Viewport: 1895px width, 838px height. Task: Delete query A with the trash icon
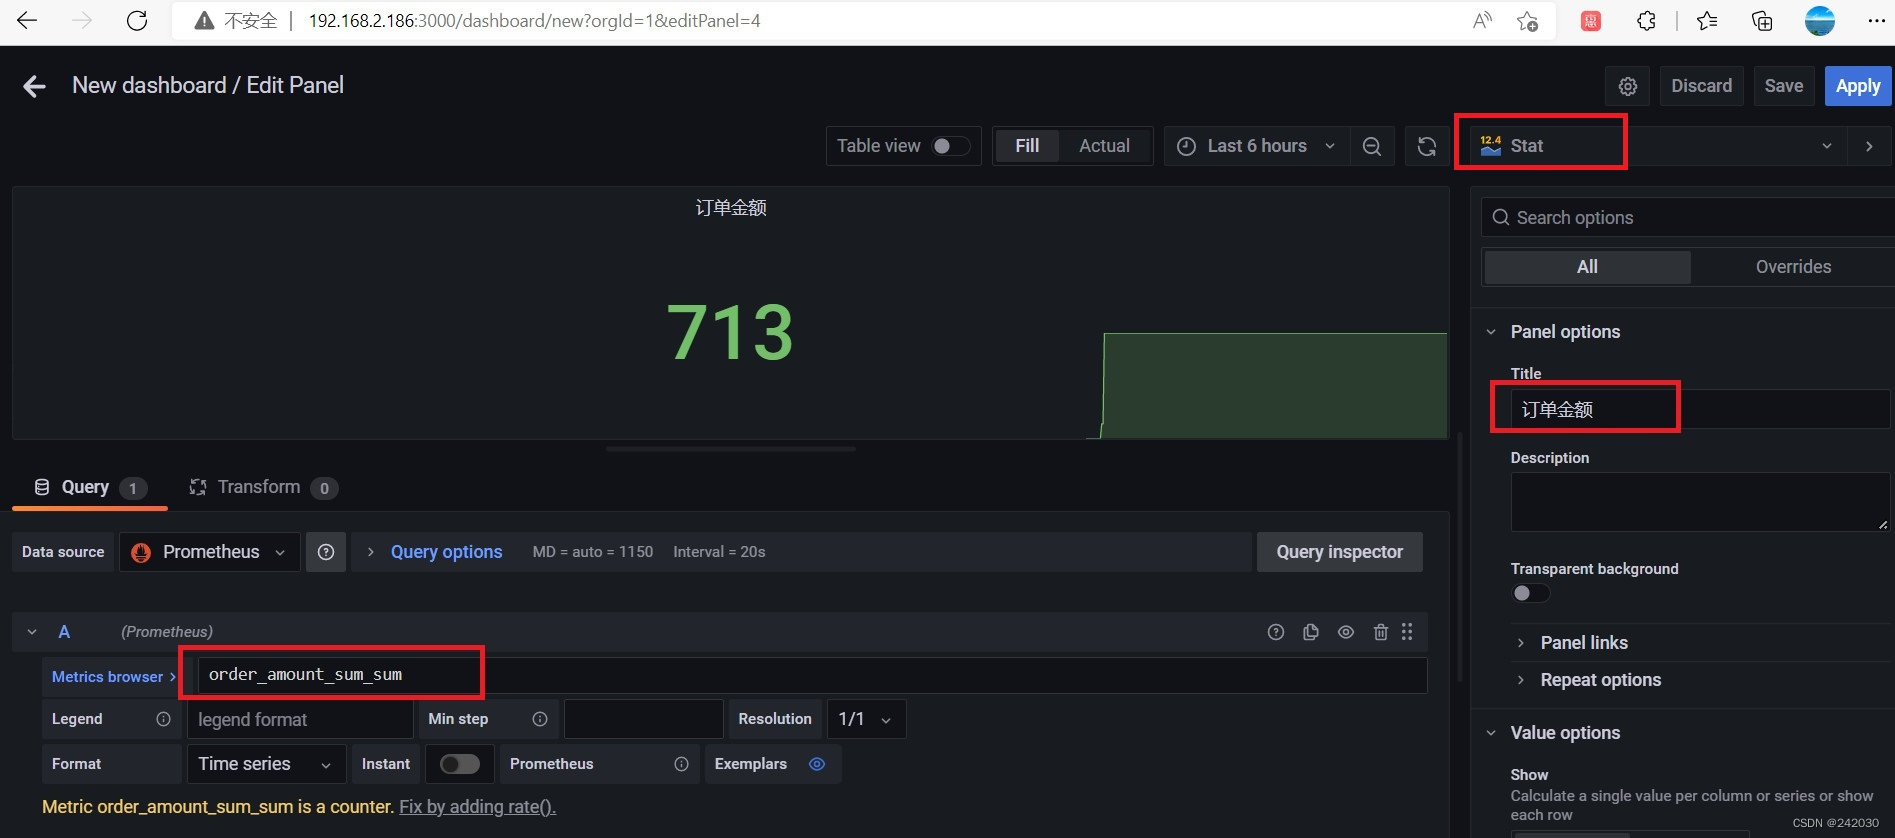pos(1381,632)
